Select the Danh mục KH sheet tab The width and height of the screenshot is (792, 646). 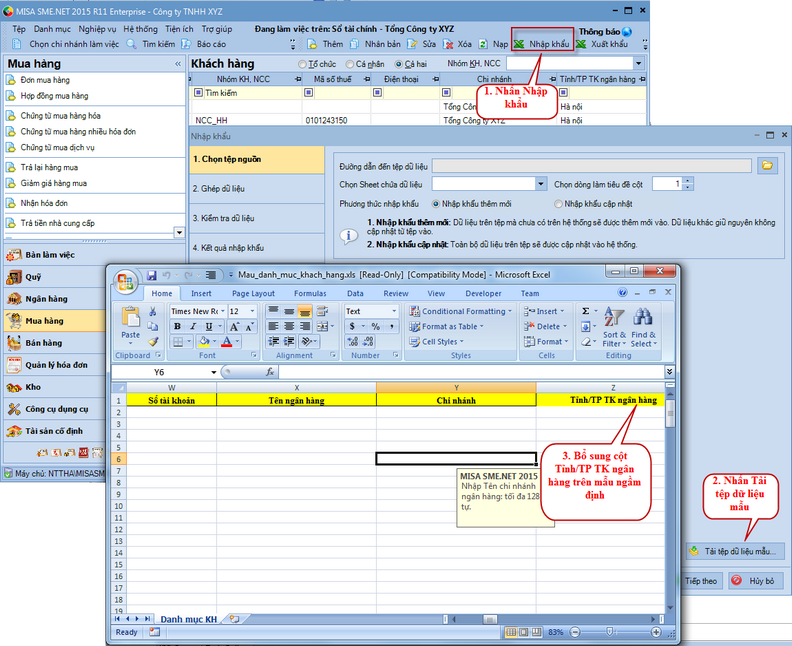[x=188, y=619]
